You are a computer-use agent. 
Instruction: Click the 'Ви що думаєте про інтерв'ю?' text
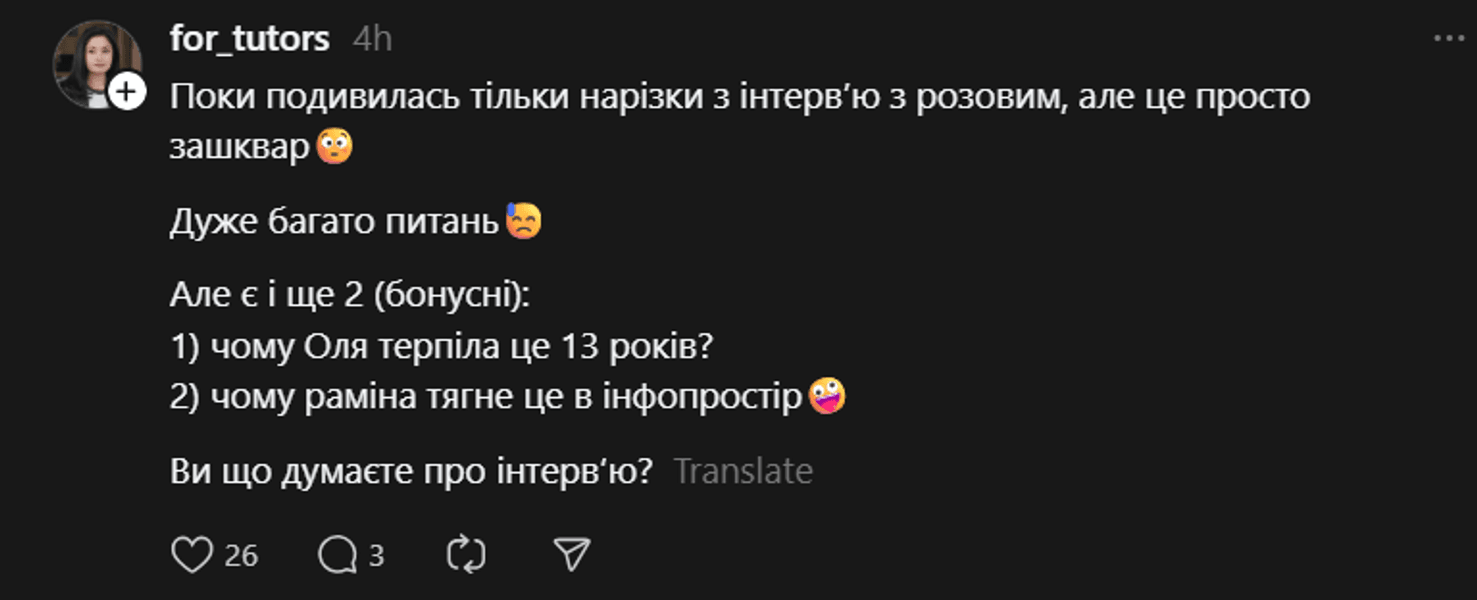[411, 471]
